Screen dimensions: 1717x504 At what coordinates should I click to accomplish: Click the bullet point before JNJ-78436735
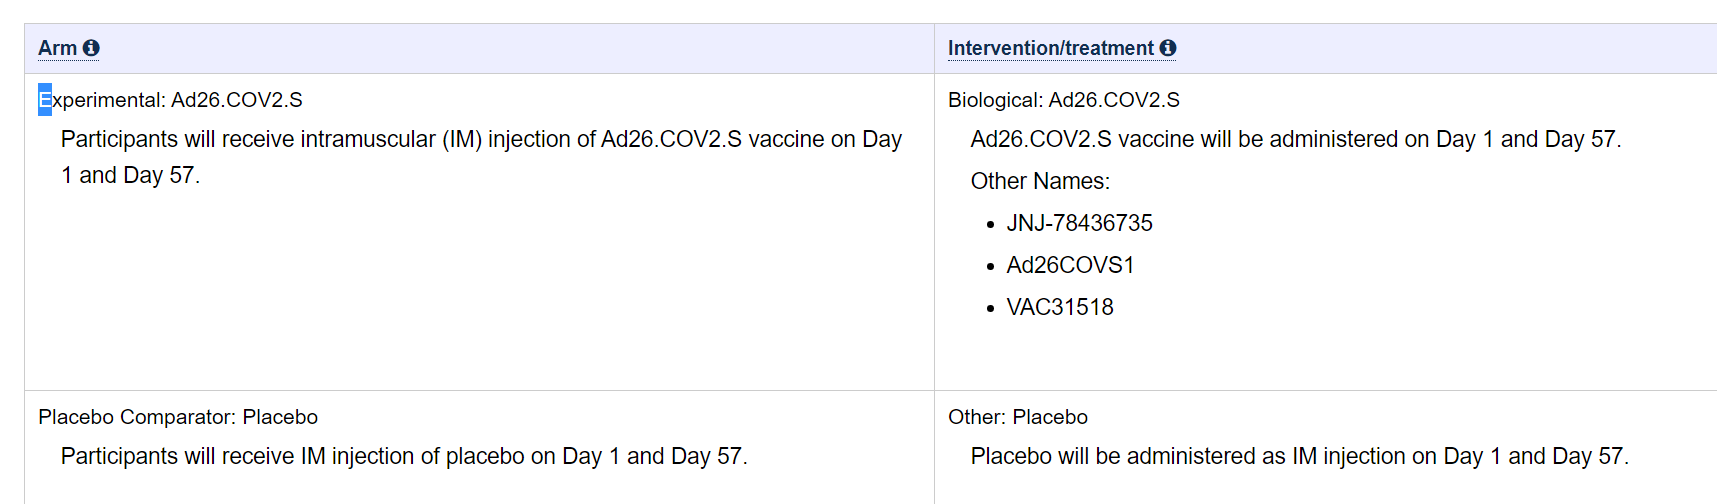click(x=990, y=225)
